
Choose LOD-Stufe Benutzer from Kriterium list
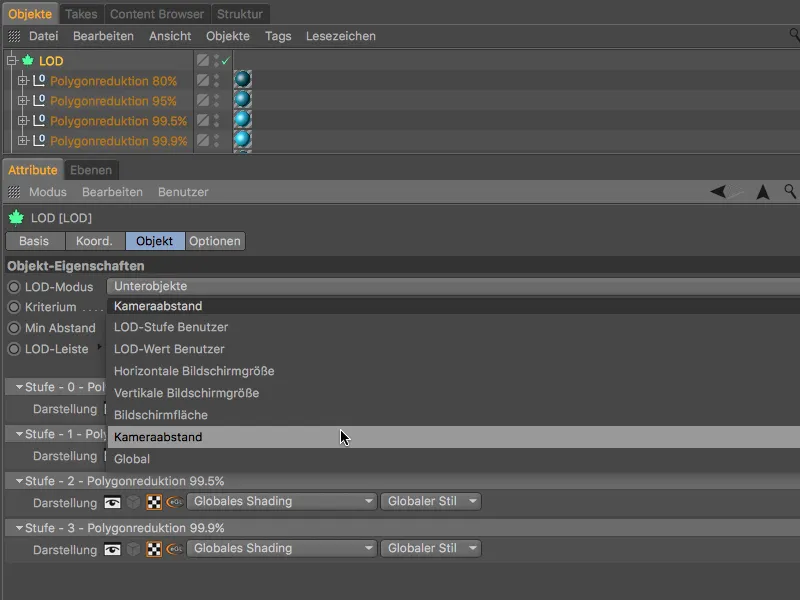point(454,327)
